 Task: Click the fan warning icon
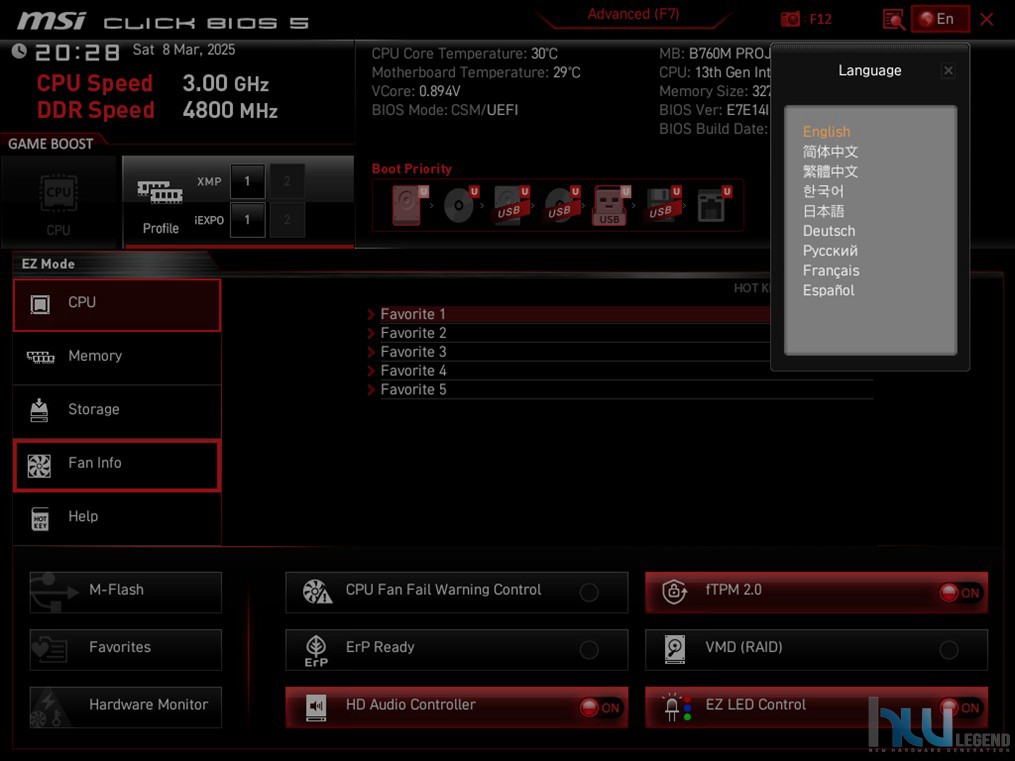point(317,591)
